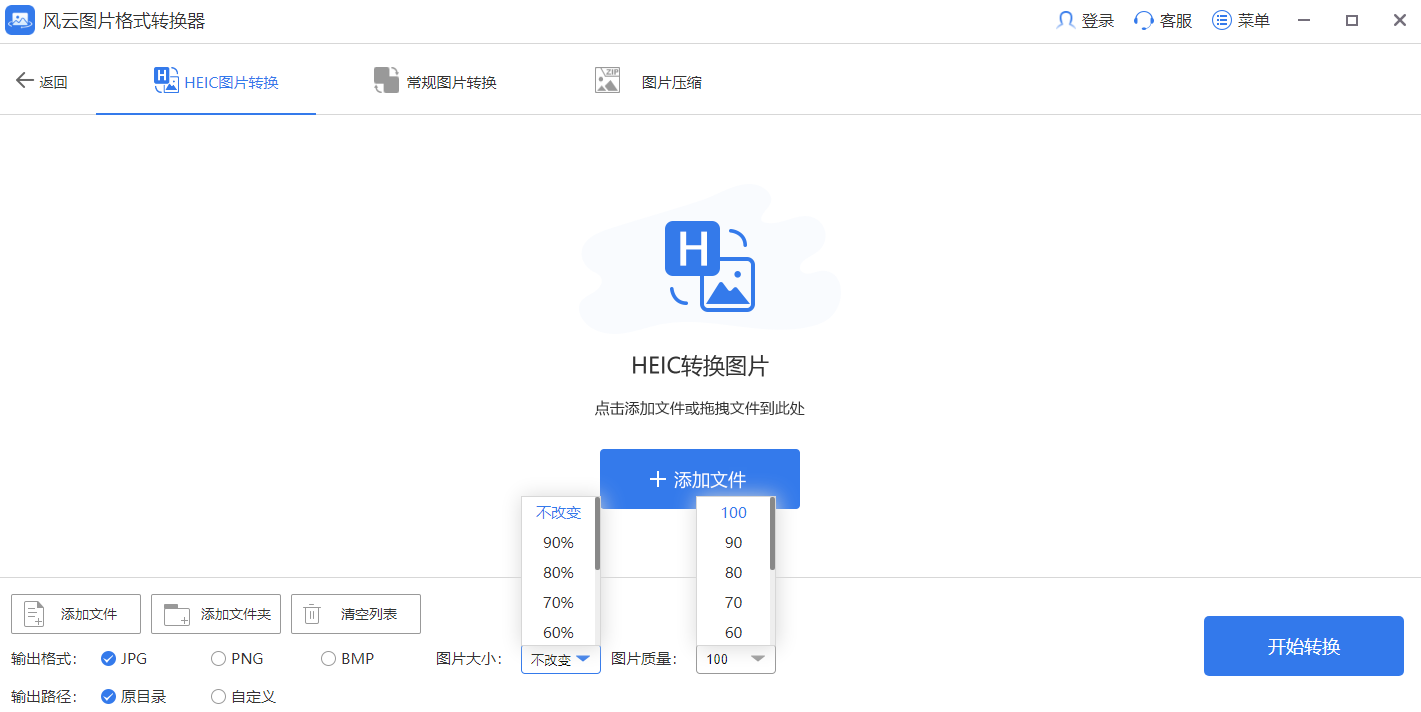Image resolution: width=1421 pixels, height=712 pixels.
Task: Choose 不改变 in the image size dropdown
Action: (558, 512)
